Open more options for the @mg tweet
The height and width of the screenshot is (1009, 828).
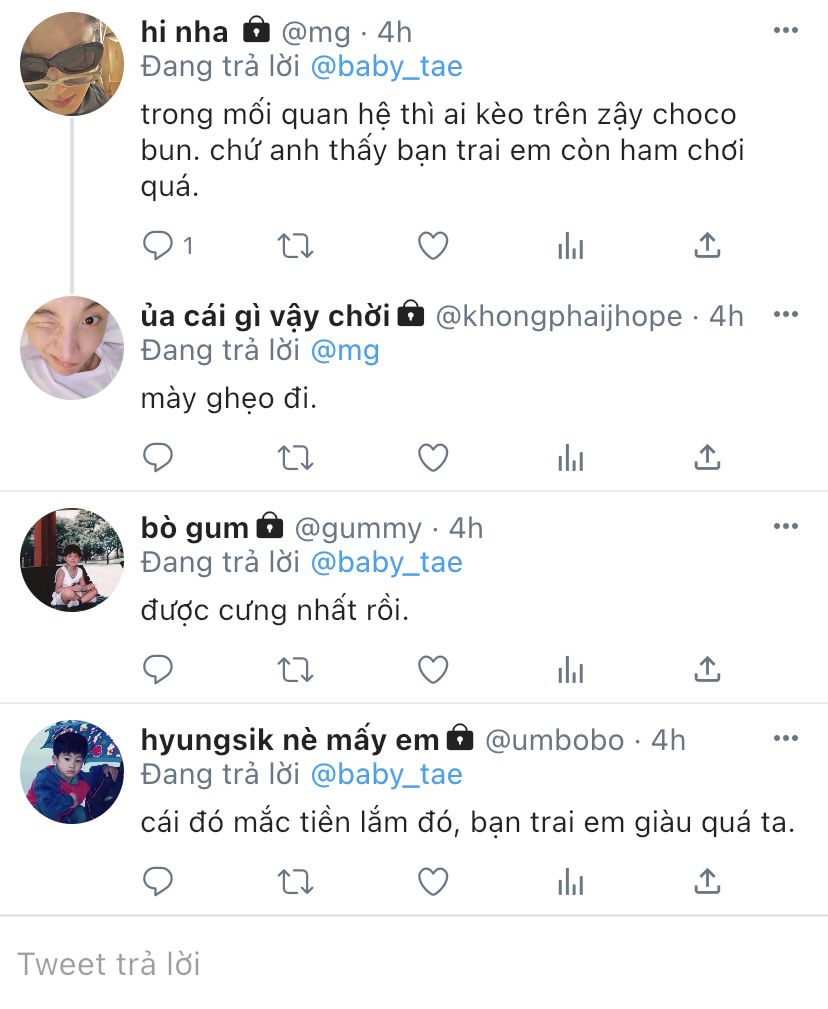coord(786,30)
